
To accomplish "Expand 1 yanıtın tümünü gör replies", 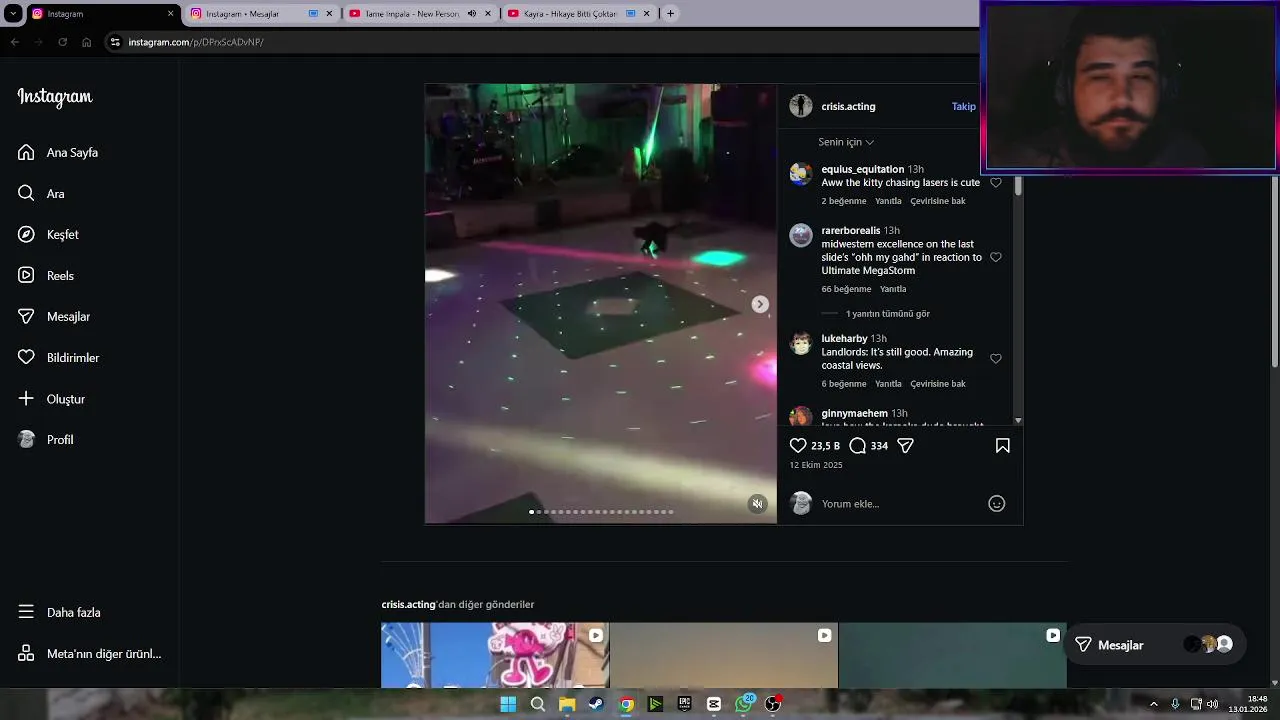I will point(888,313).
